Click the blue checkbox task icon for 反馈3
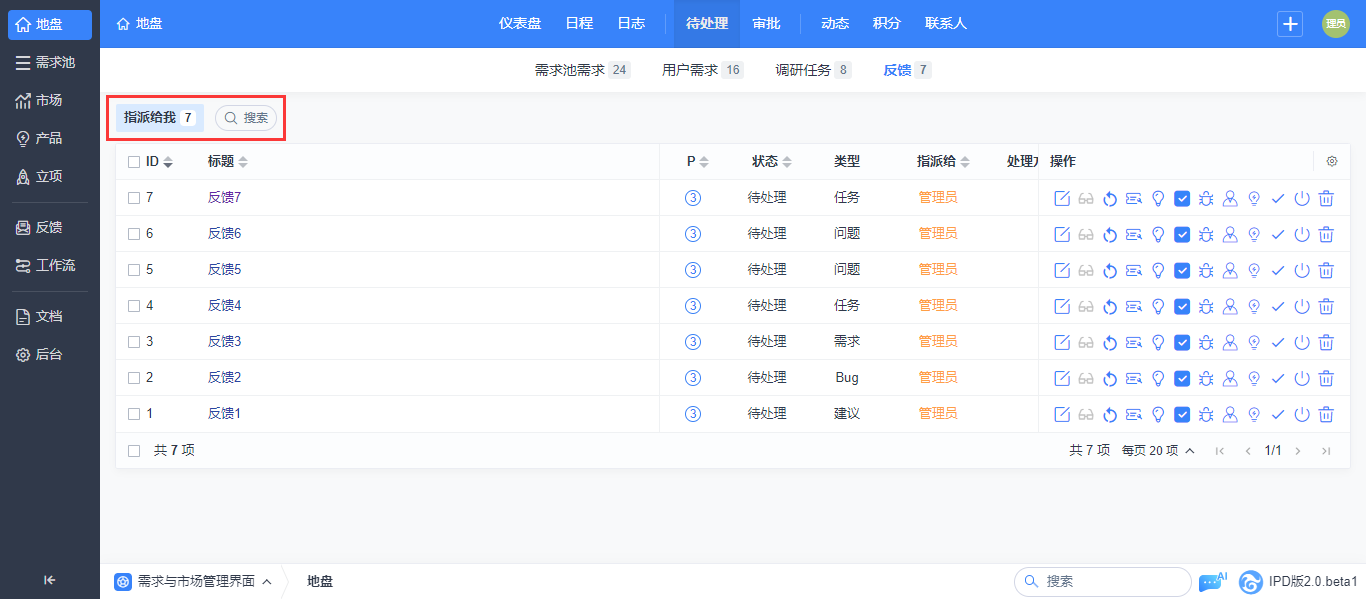 (1182, 342)
